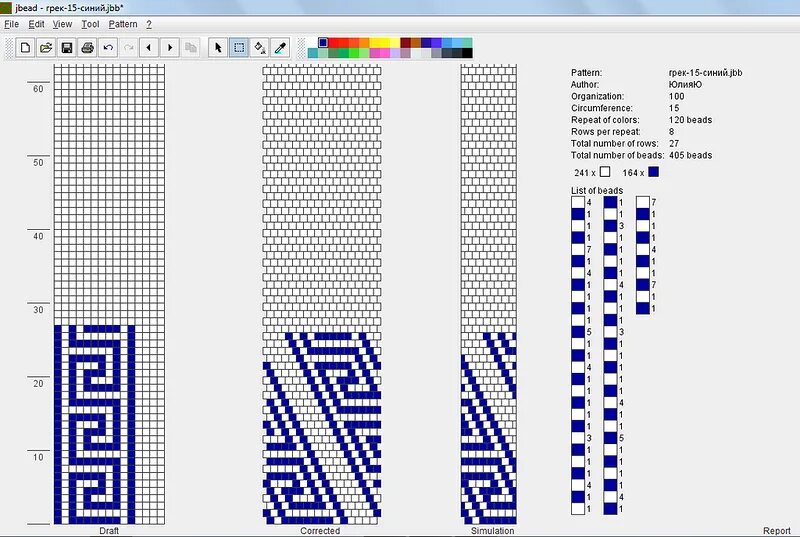The height and width of the screenshot is (537, 800).
Task: Click row marker 60 on the draft ruler
Action: 38,89
